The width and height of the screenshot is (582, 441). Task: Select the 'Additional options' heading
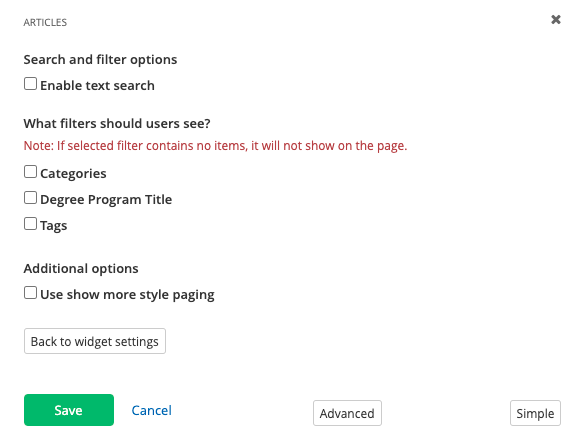point(81,269)
